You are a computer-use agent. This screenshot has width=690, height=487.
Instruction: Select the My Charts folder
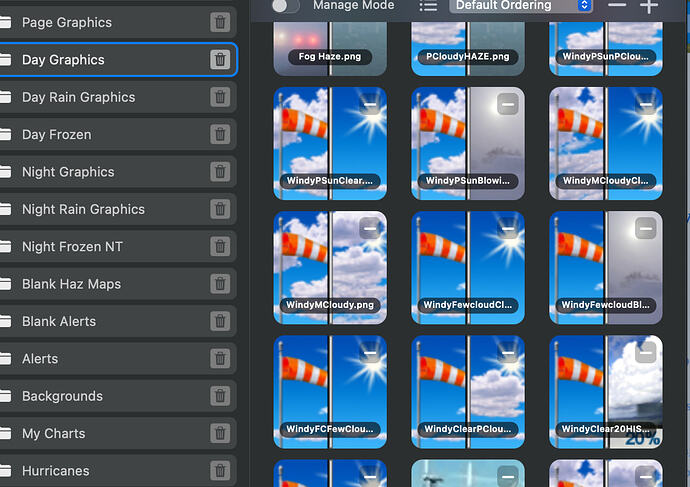pyautogui.click(x=117, y=433)
